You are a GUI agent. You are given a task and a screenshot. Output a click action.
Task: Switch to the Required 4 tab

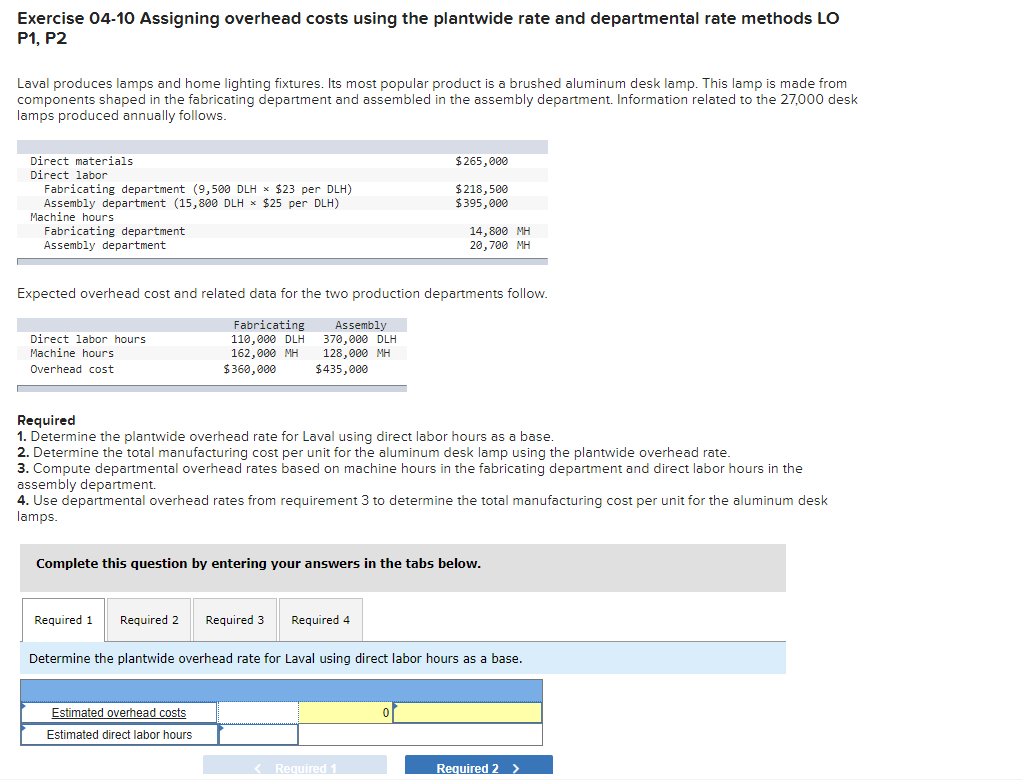321,620
